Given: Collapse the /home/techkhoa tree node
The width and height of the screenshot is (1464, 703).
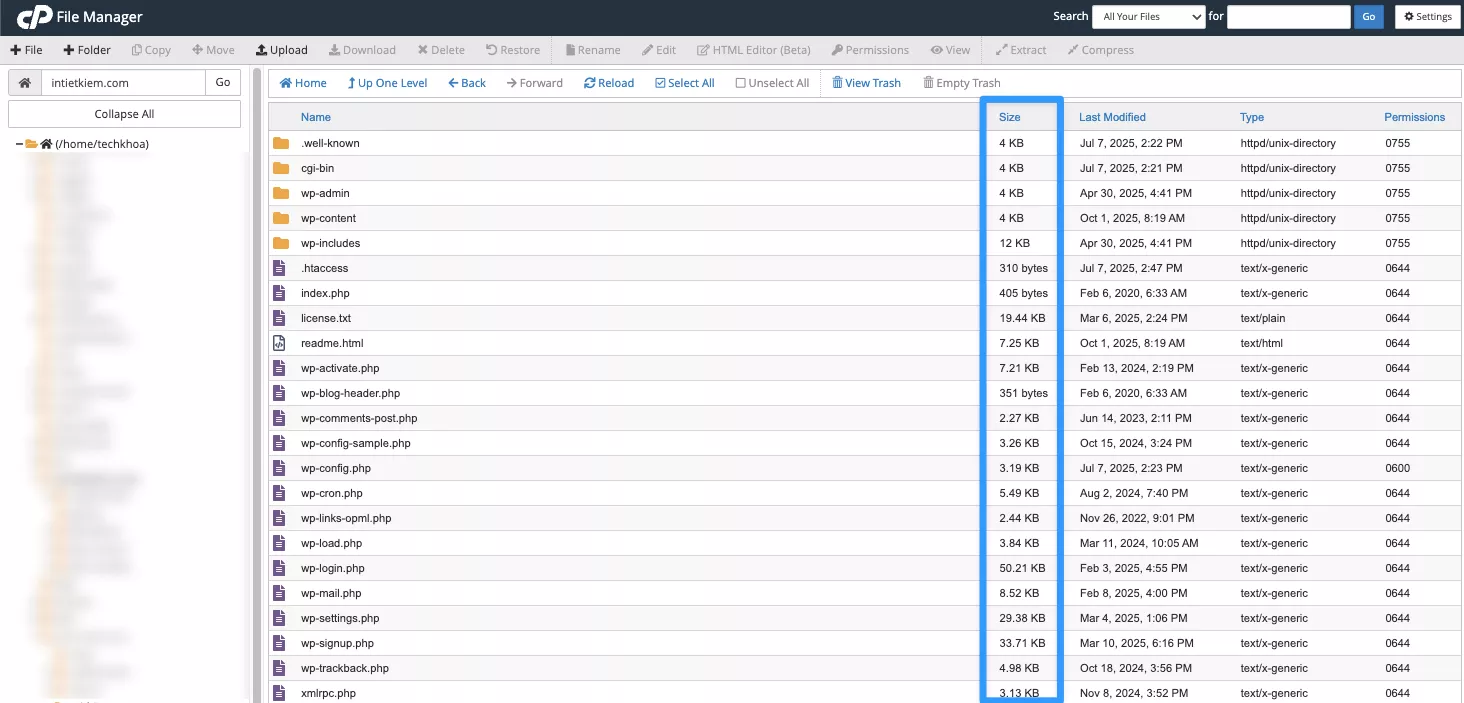Looking at the screenshot, I should [x=19, y=144].
